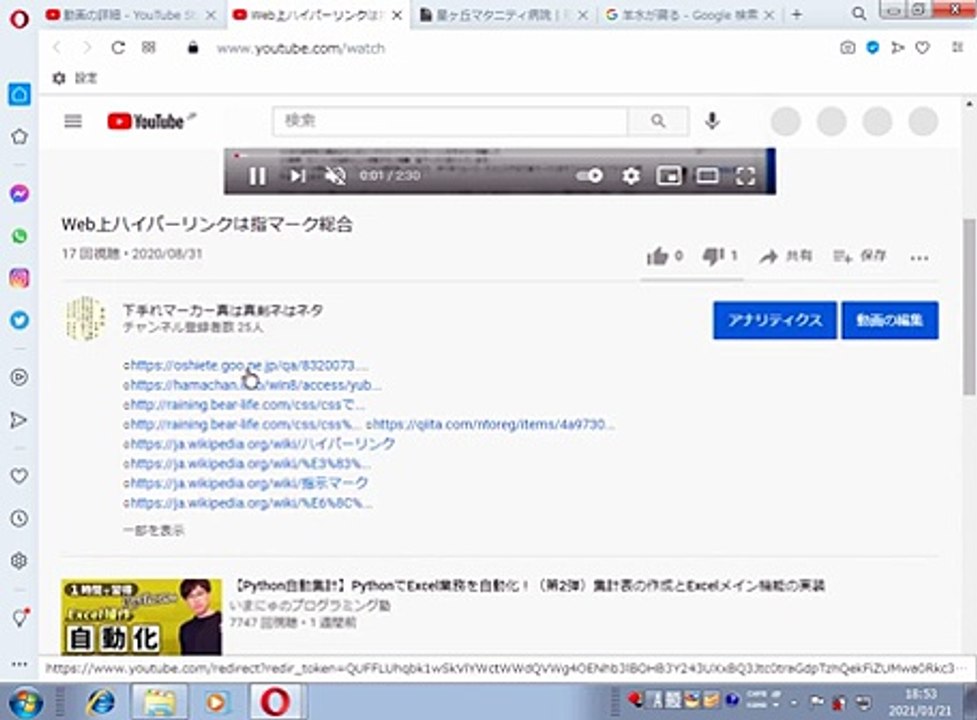Switch to the third document tab
The height and width of the screenshot is (720, 977).
[x=503, y=15]
